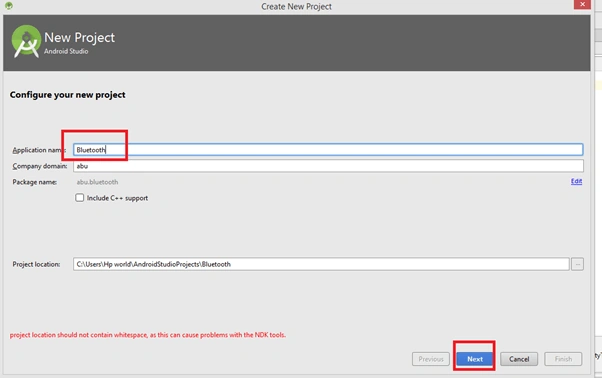
Task: Click the project location whitespace warning
Action: click(148, 335)
